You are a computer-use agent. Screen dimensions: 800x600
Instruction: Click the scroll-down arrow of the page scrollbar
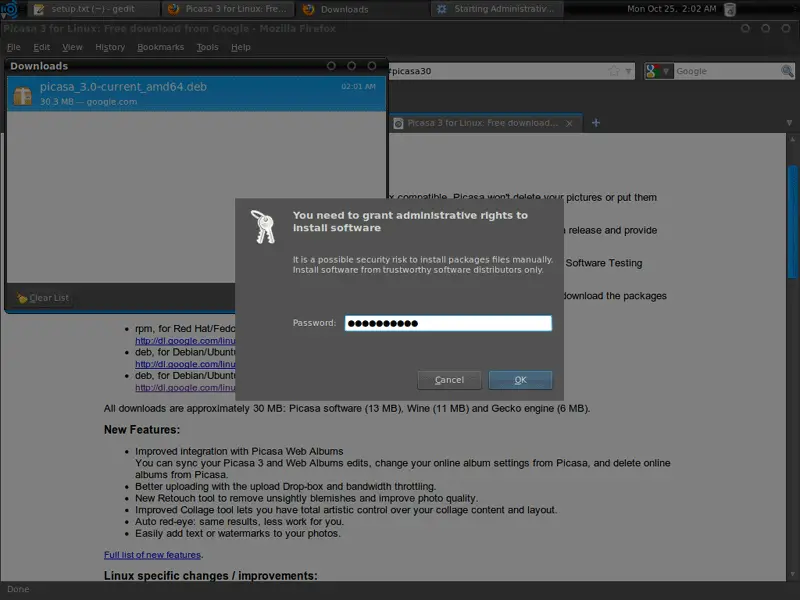point(792,575)
